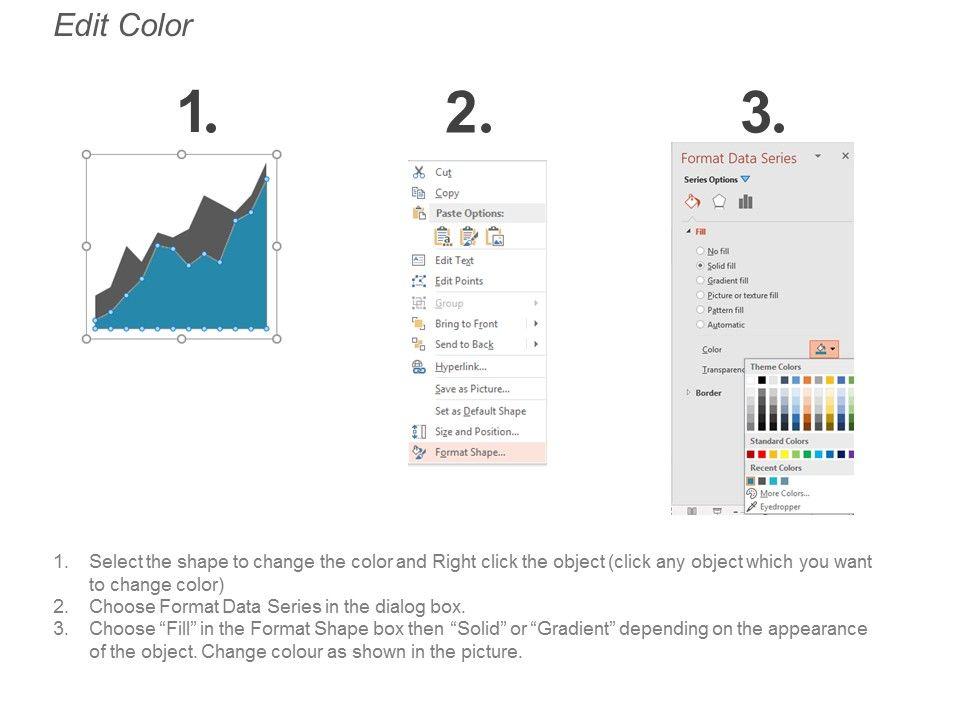Click the Hyperlink icon in context menu
Image resolution: width=960 pixels, height=720 pixels.
click(419, 367)
